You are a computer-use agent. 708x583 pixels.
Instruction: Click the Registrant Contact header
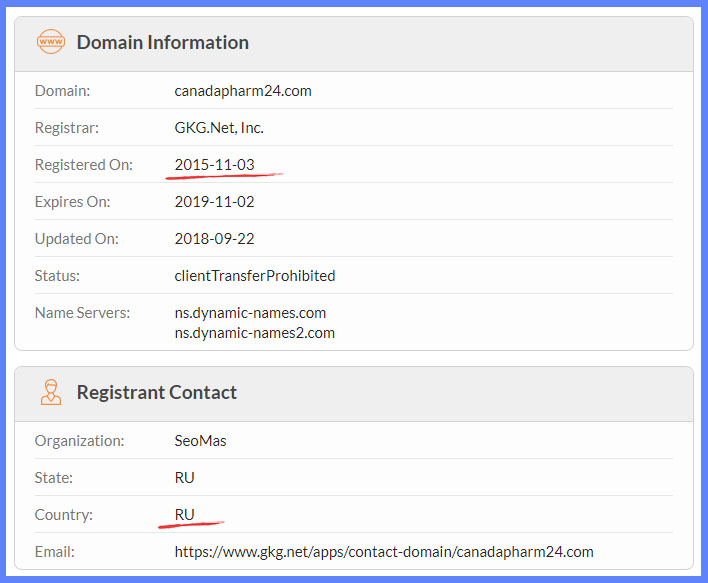[157, 392]
